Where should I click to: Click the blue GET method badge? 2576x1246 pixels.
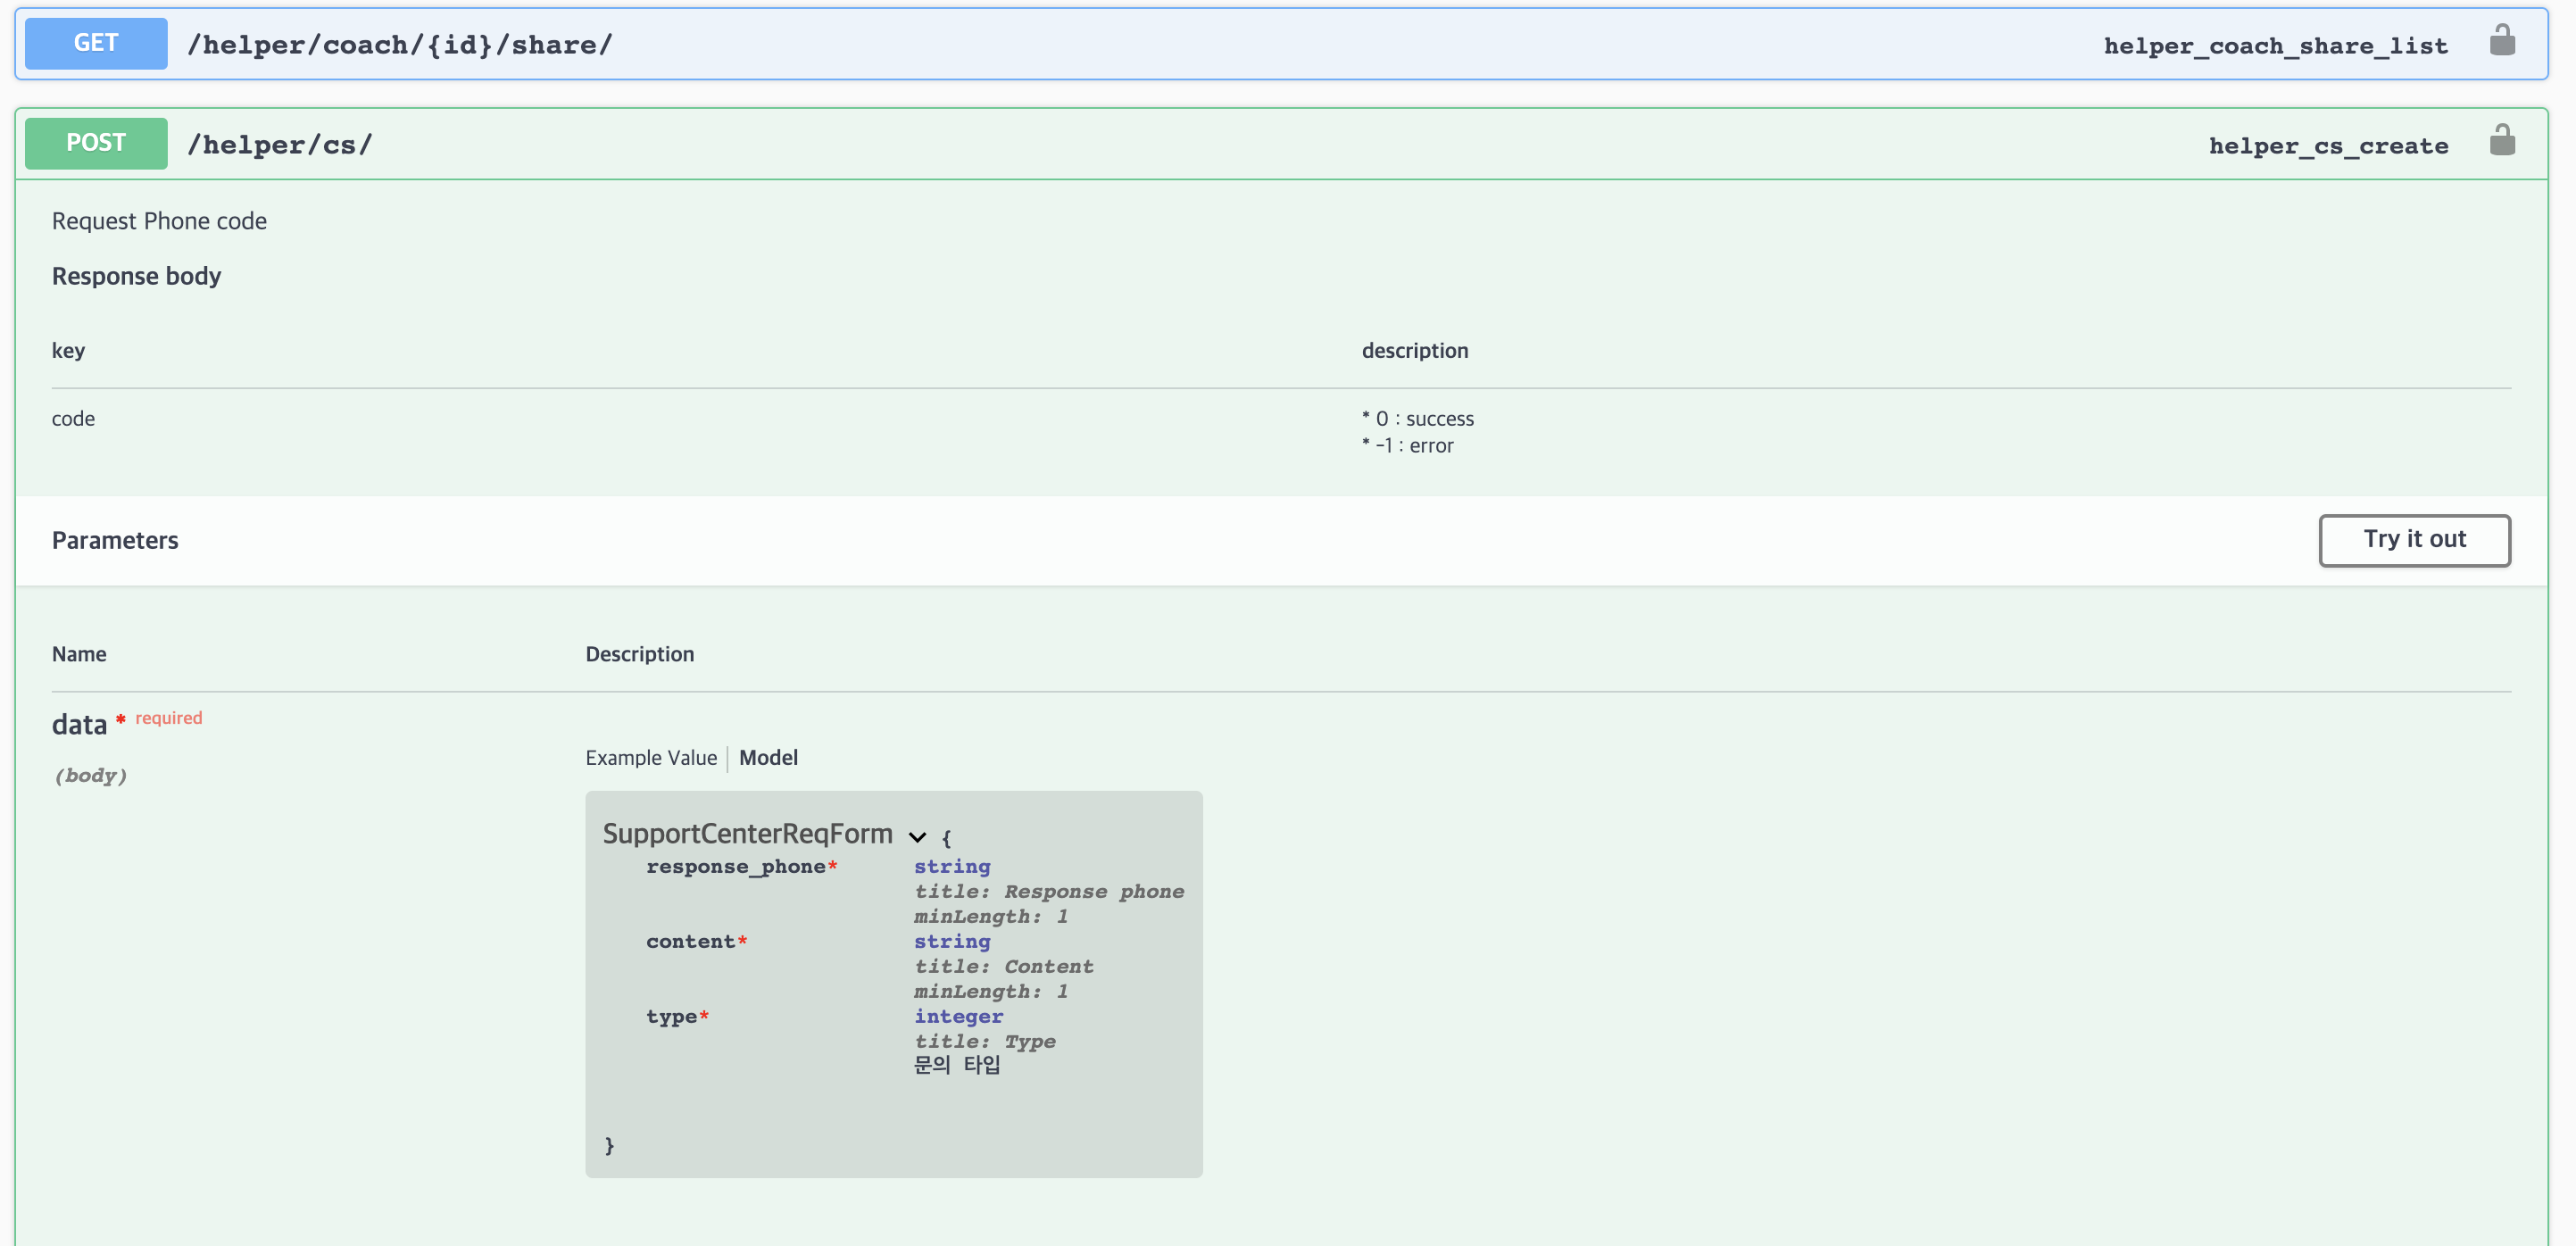click(x=96, y=43)
